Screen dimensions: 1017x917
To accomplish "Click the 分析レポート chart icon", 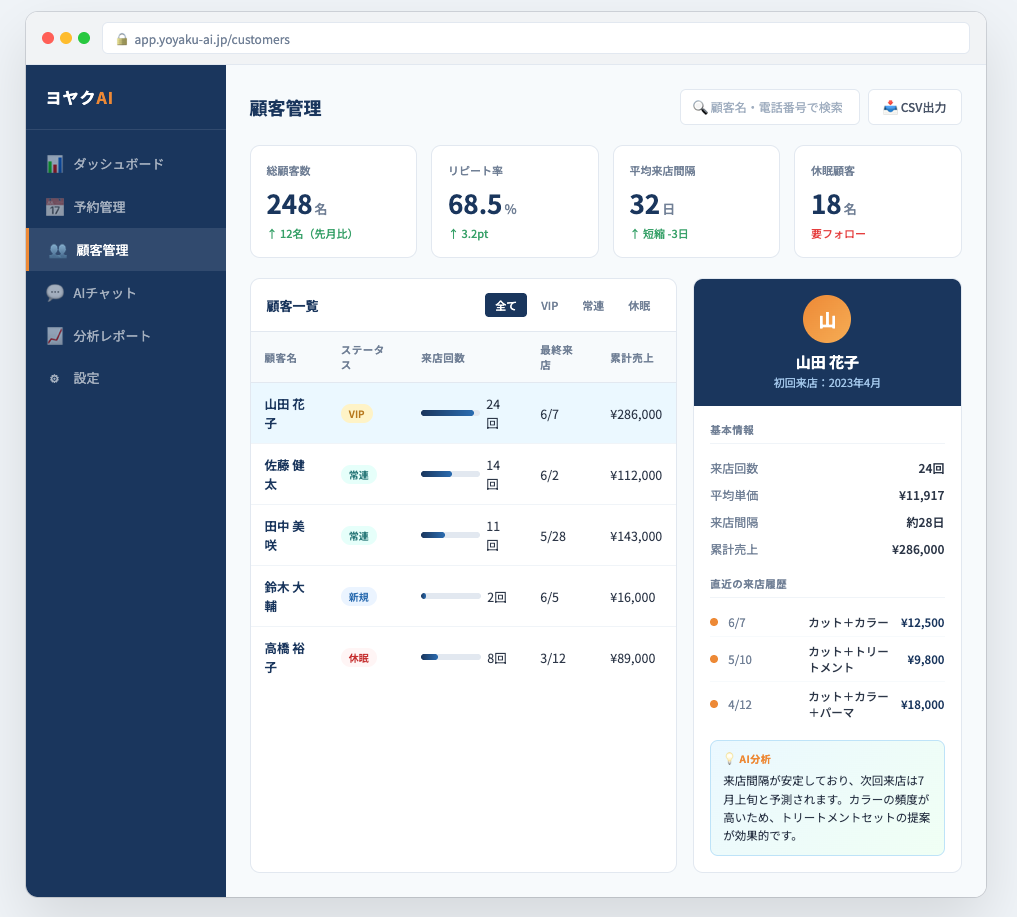I will pos(55,336).
